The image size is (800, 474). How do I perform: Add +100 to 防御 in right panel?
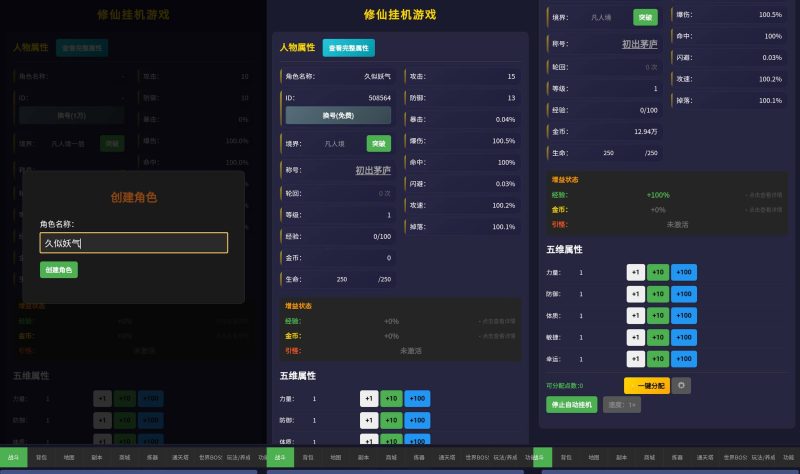(684, 294)
